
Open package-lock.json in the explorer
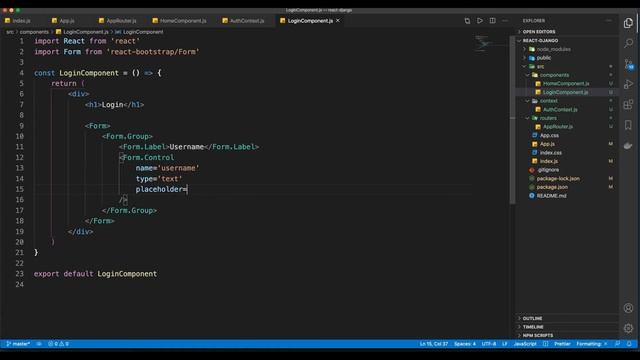click(567, 178)
